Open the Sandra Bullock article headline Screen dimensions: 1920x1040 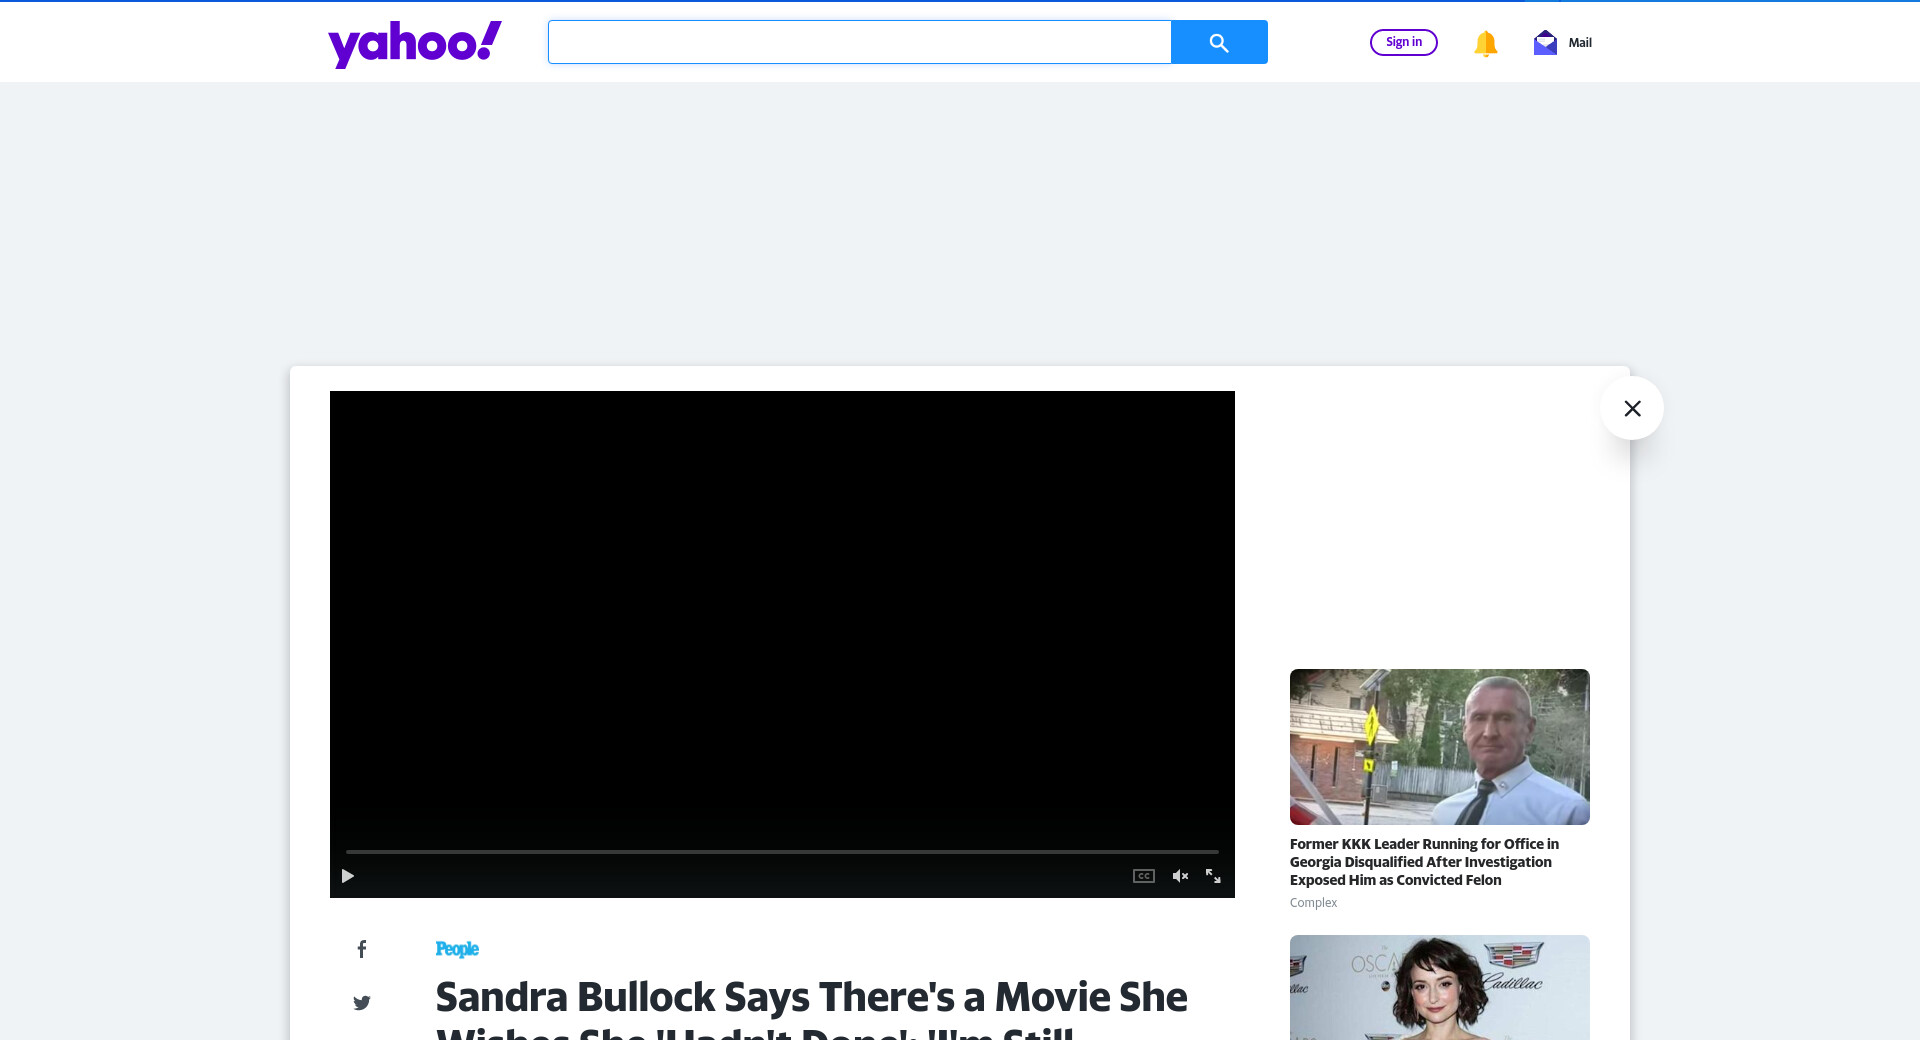(x=811, y=998)
